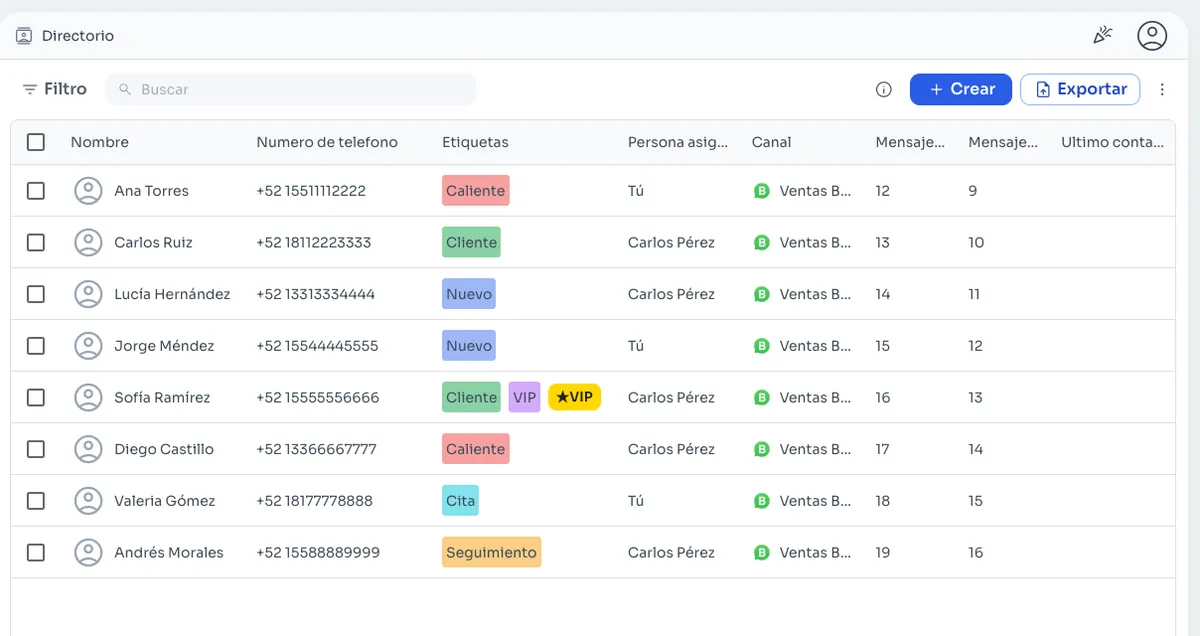Image resolution: width=1200 pixels, height=636 pixels.
Task: Click the Ultimo contacto column header
Action: pos(1112,142)
